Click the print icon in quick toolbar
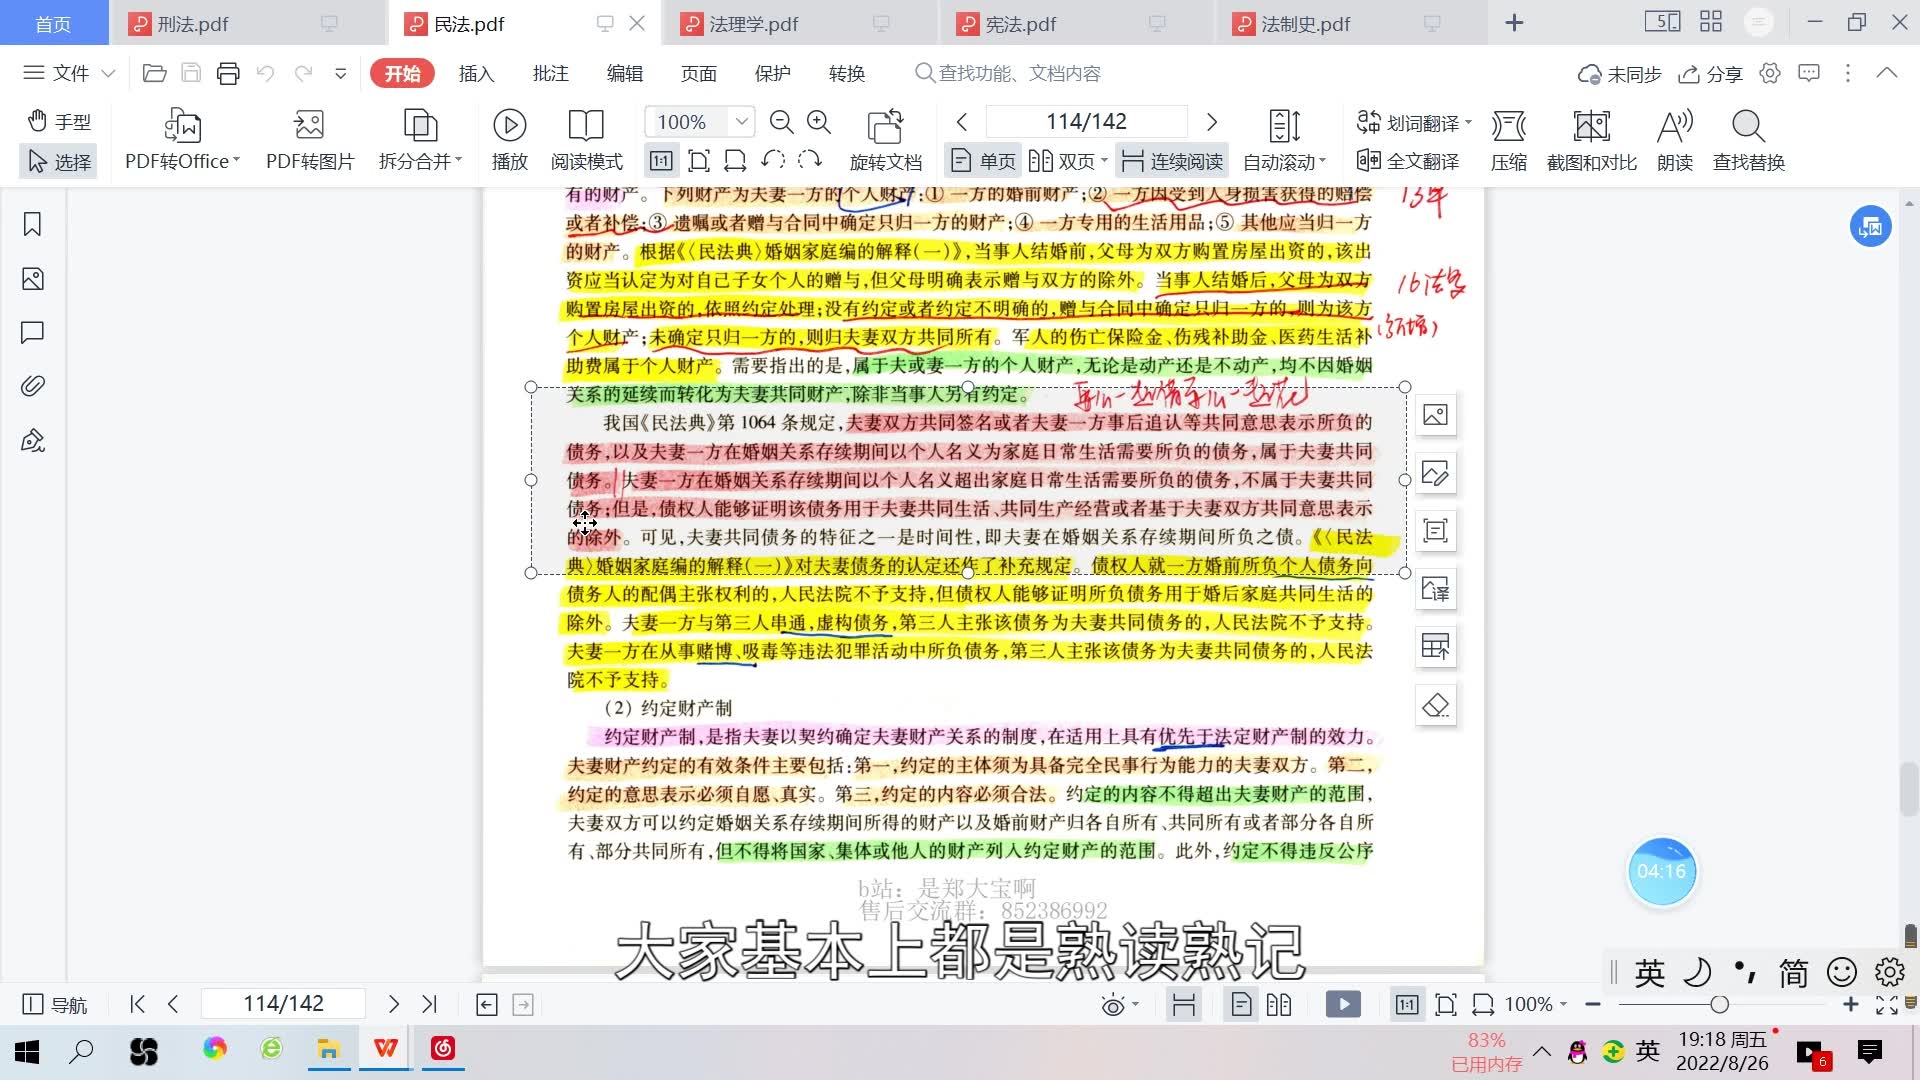 (x=228, y=73)
